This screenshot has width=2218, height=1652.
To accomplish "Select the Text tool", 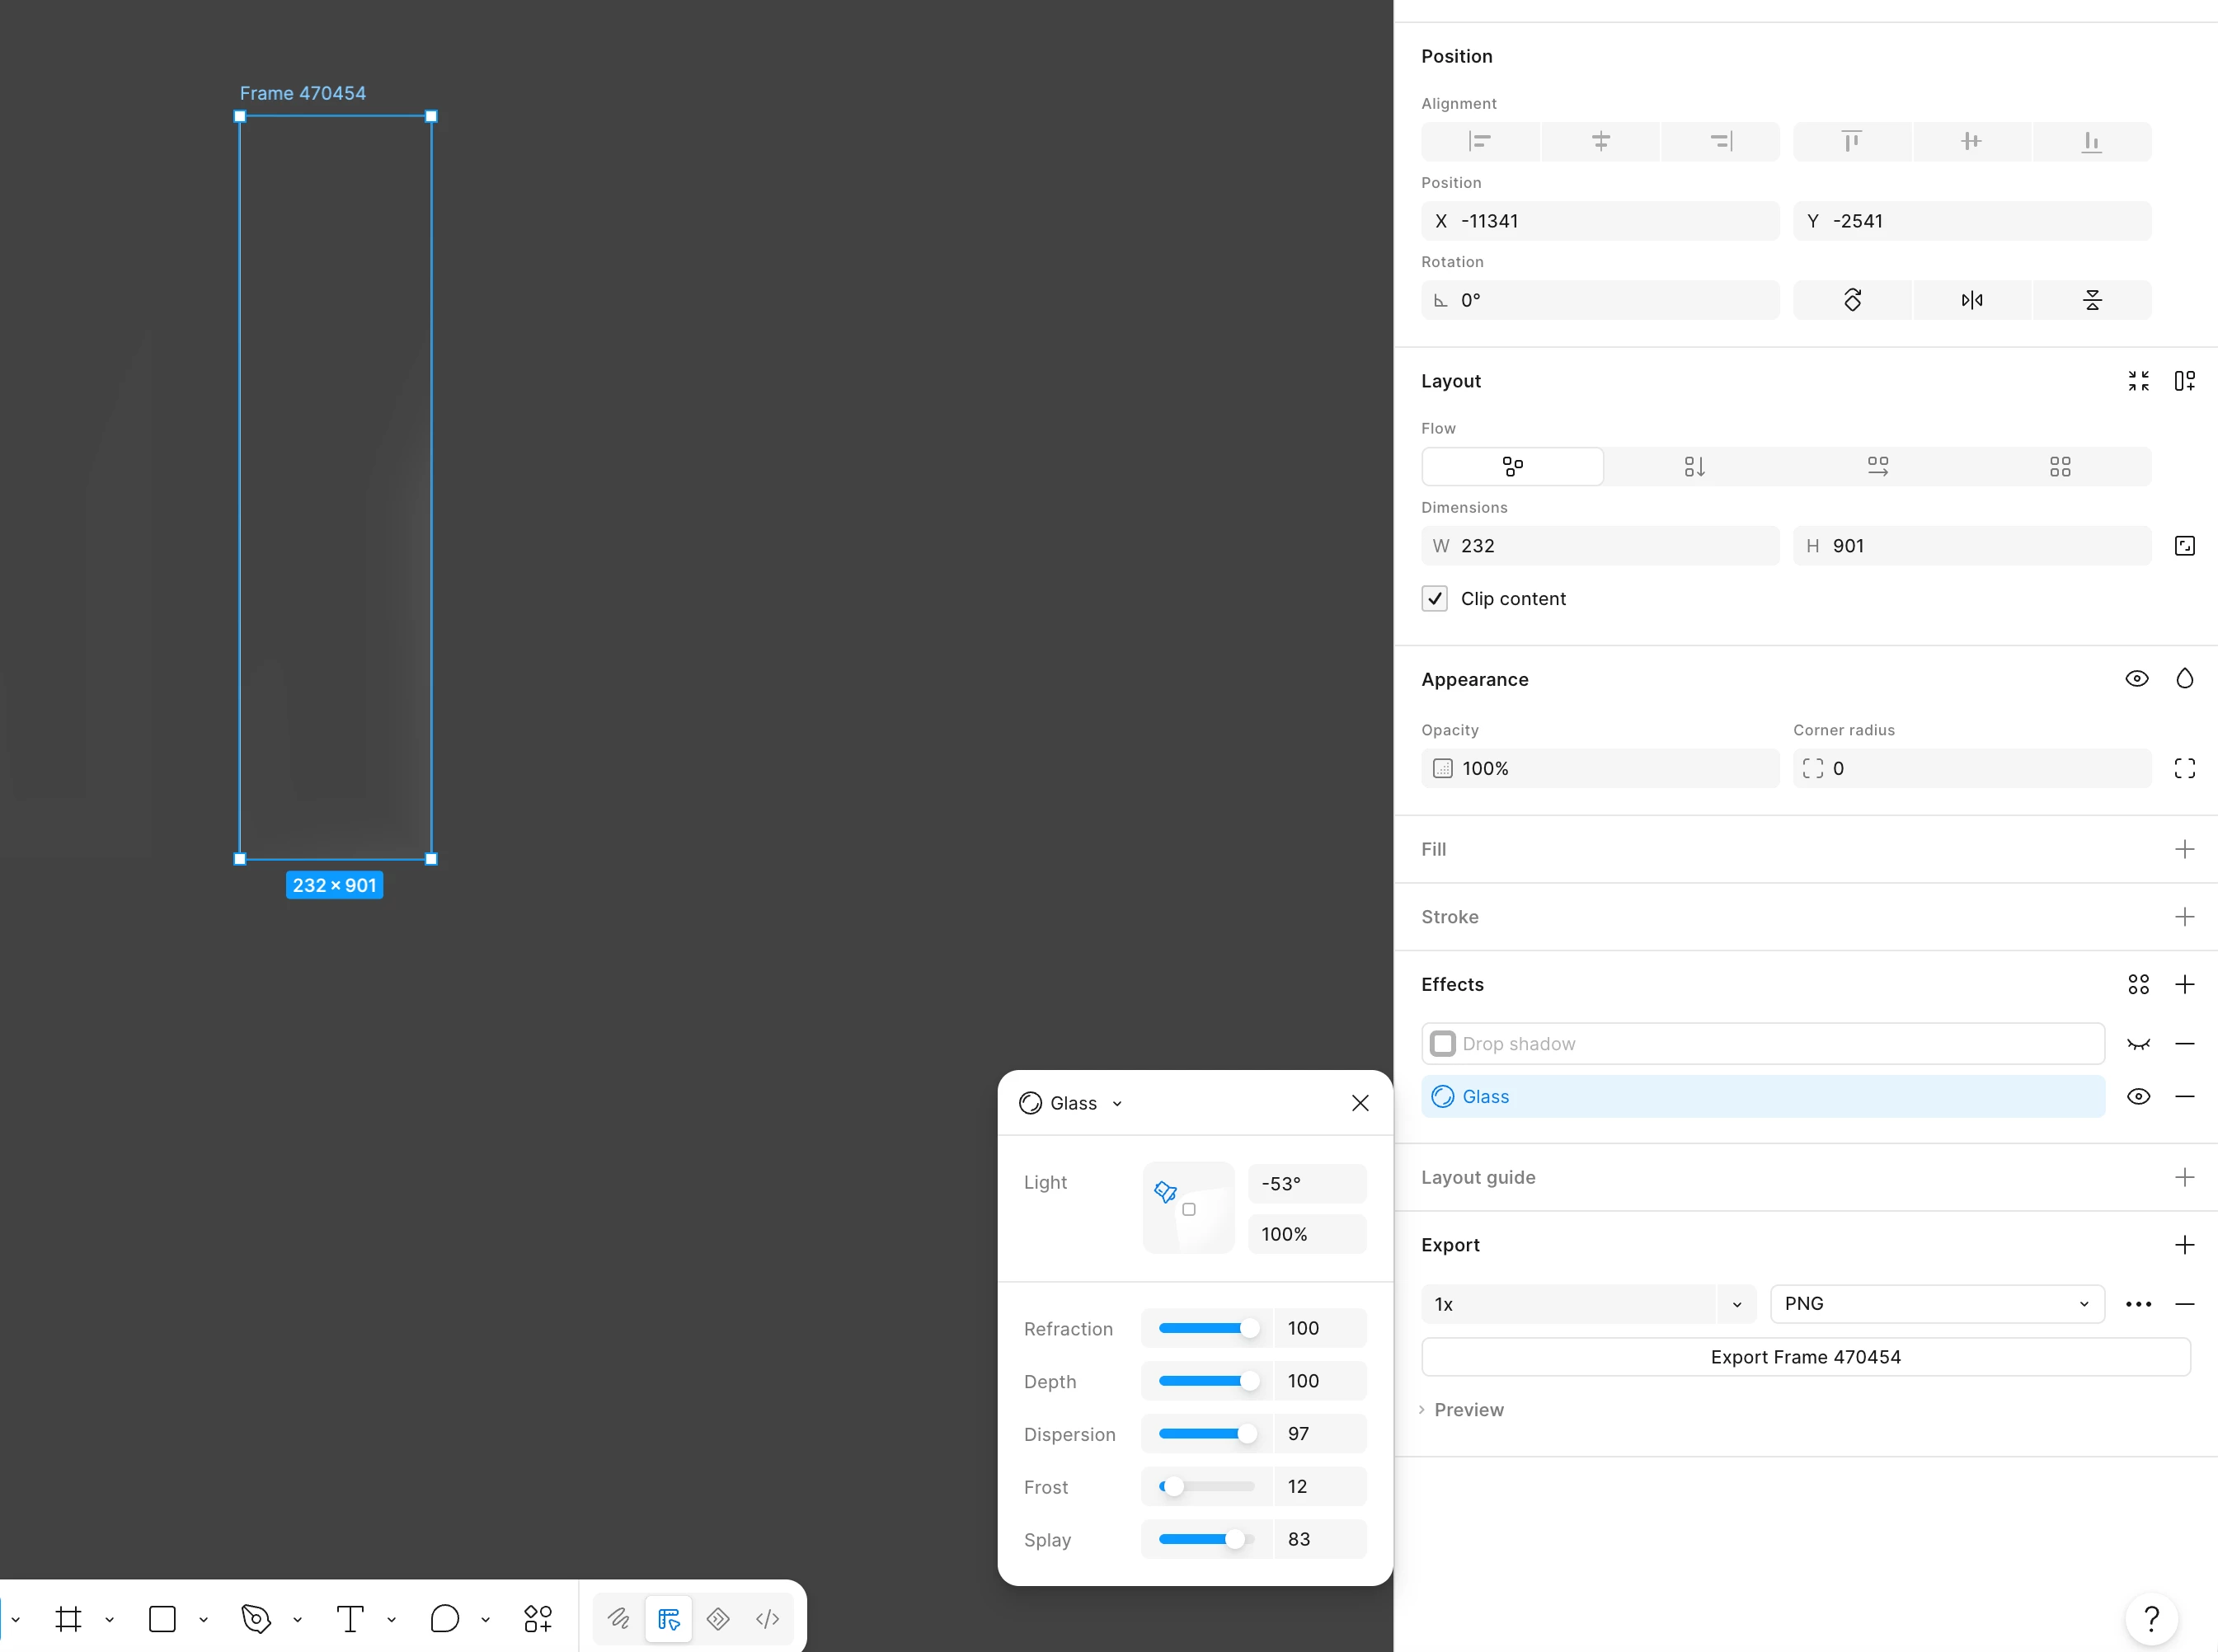I will click(x=350, y=1619).
